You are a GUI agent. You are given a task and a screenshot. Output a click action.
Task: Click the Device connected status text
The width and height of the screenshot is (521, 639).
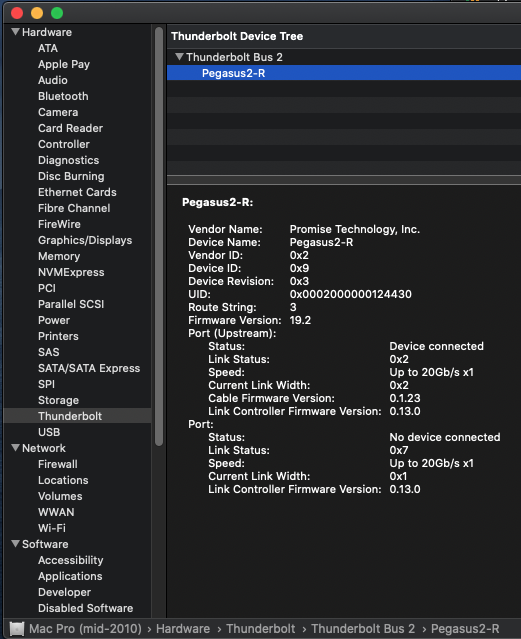(x=437, y=346)
